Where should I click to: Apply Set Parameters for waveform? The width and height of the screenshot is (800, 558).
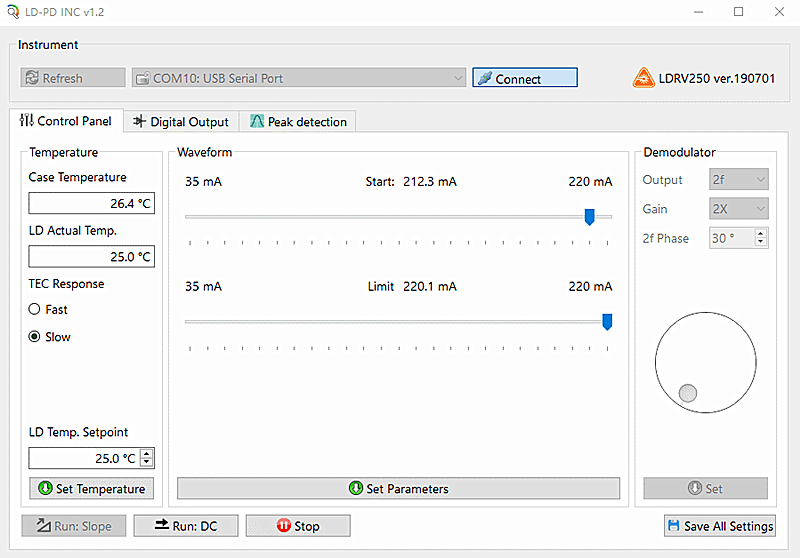pos(398,489)
